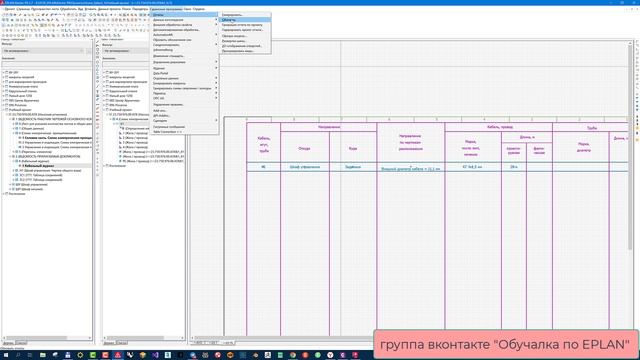Open Windows Start menu

point(6,355)
